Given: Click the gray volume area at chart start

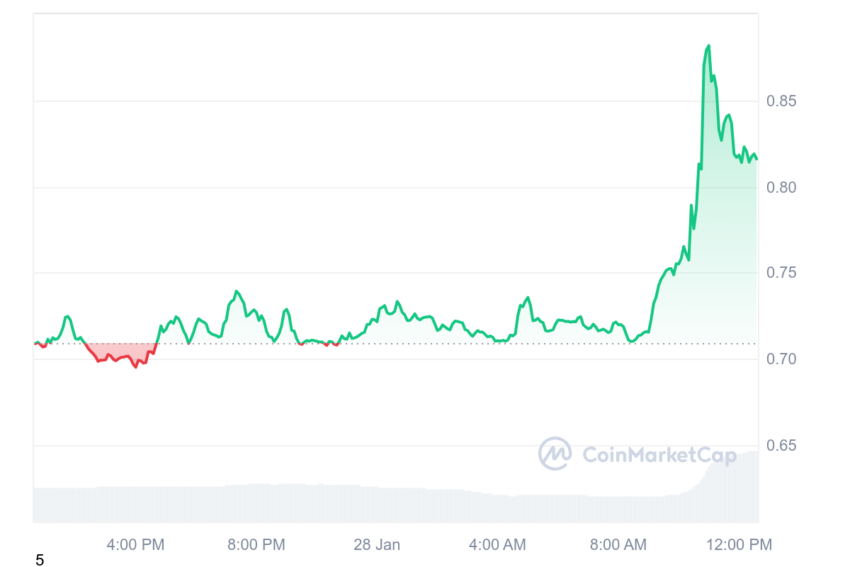Looking at the screenshot, I should point(65,505).
